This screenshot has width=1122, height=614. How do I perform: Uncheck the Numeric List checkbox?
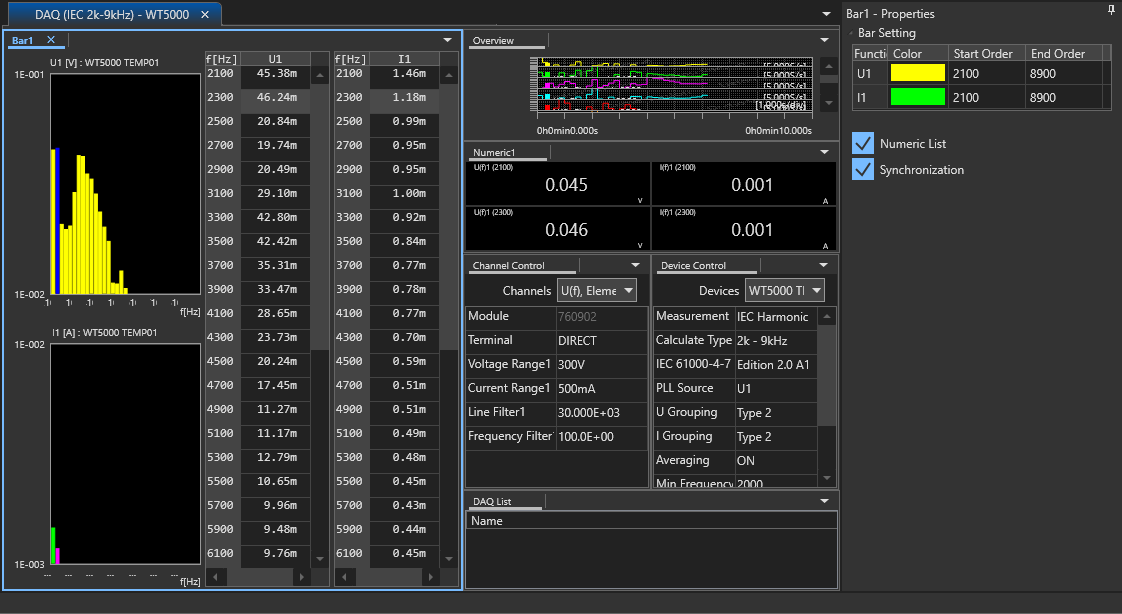863,143
